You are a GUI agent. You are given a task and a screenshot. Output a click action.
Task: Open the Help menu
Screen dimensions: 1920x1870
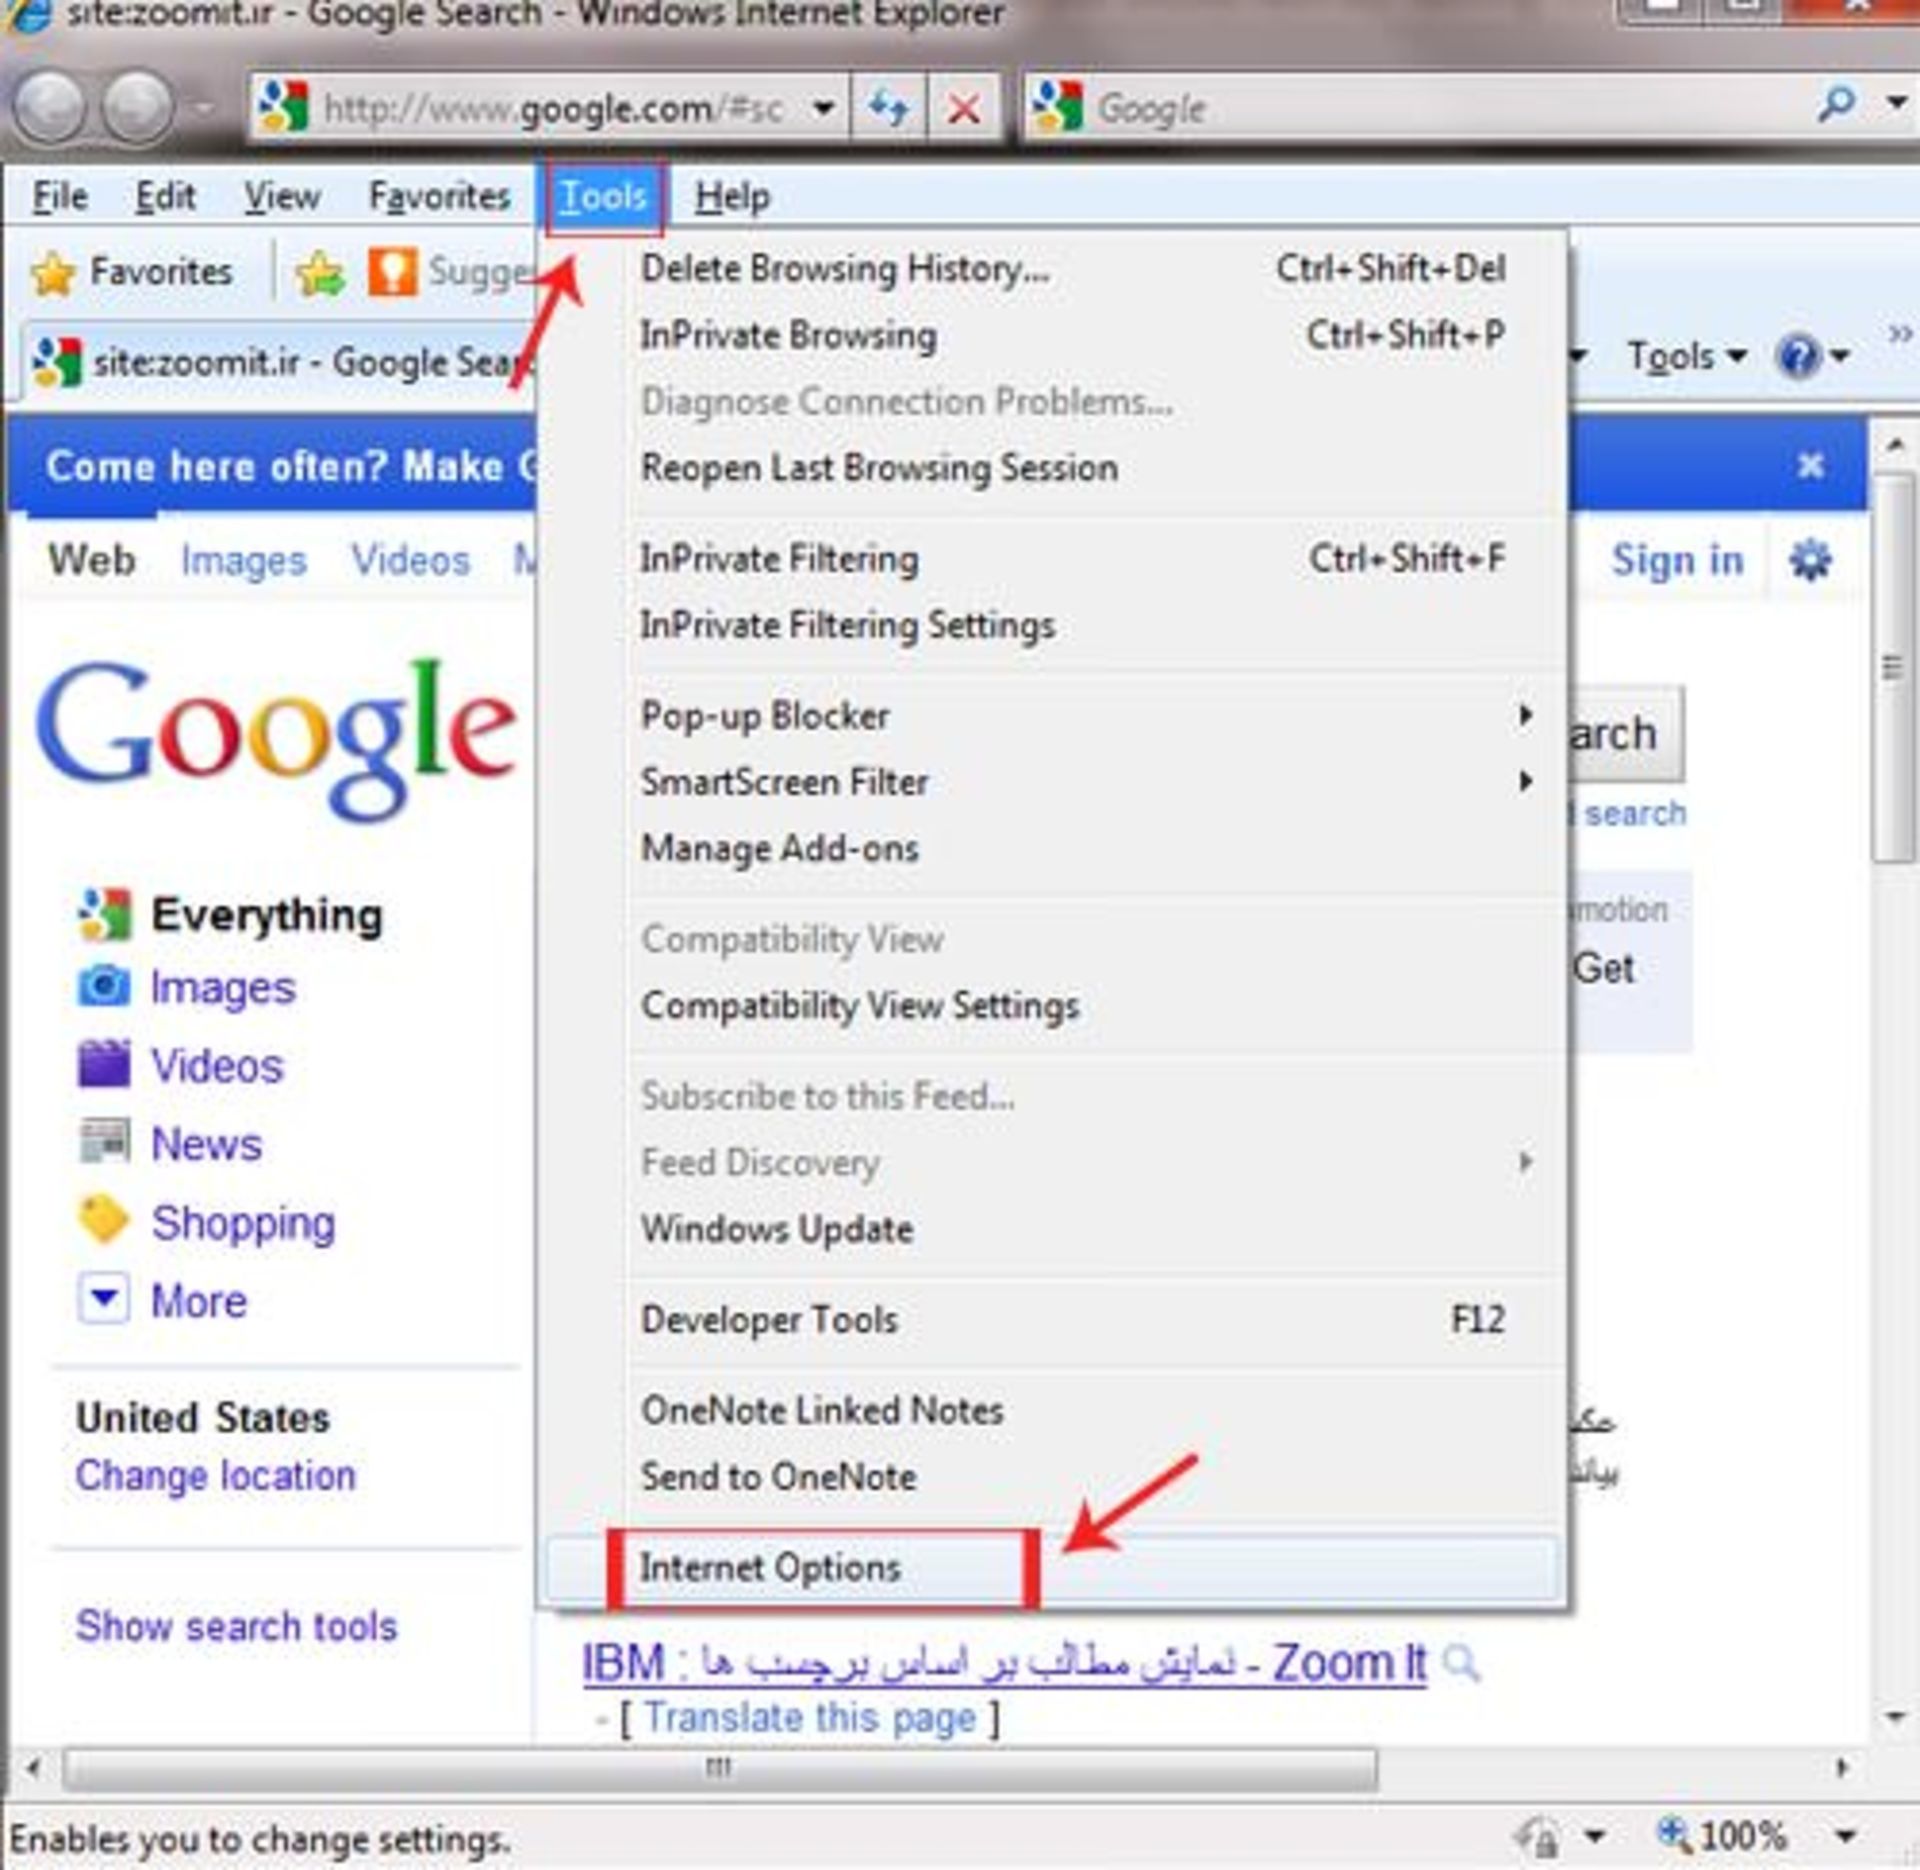pos(732,197)
